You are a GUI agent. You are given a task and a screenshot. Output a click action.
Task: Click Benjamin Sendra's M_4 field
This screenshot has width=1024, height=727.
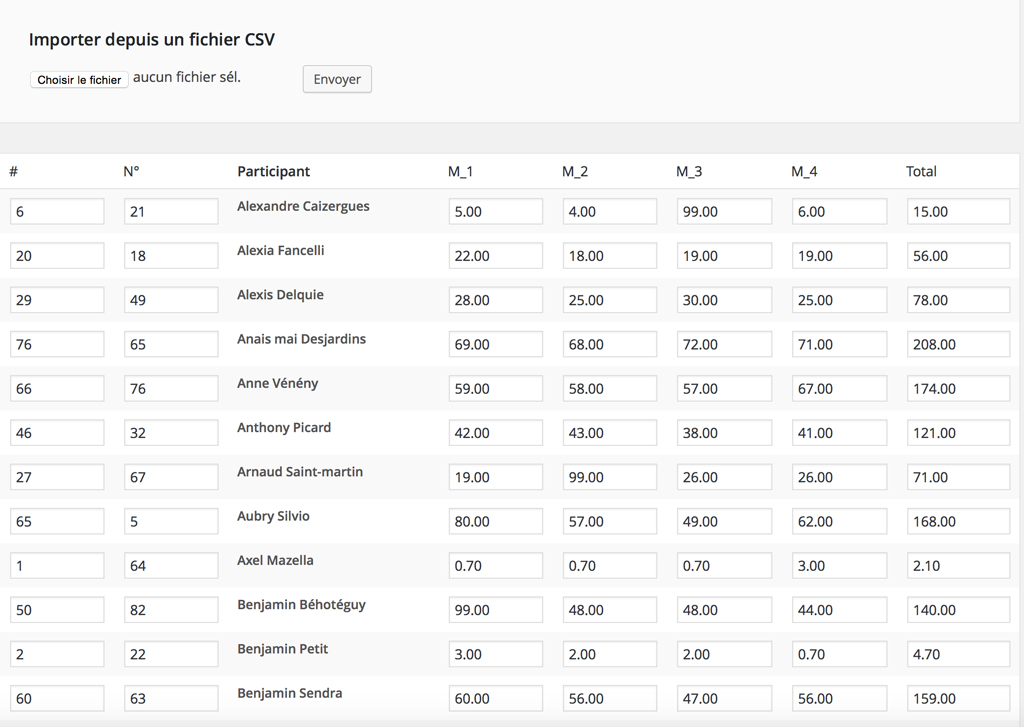pyautogui.click(x=838, y=699)
